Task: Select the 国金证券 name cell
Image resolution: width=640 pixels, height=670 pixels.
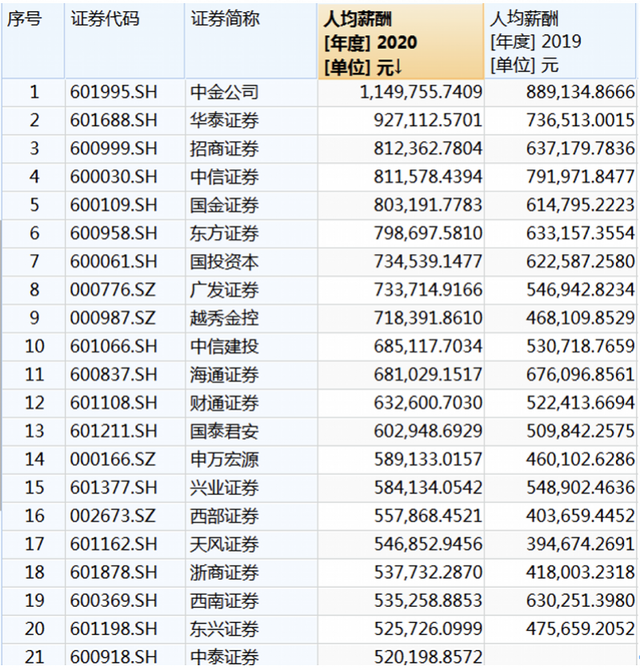Action: (251, 205)
